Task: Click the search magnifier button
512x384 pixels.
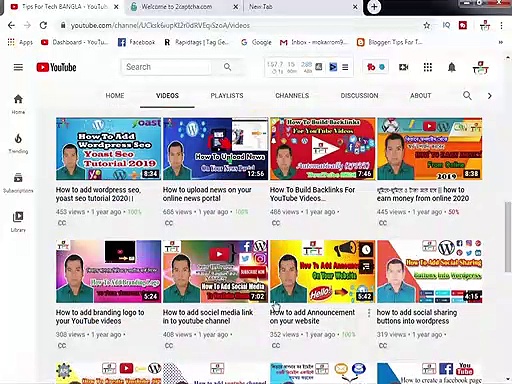Action: [227, 67]
